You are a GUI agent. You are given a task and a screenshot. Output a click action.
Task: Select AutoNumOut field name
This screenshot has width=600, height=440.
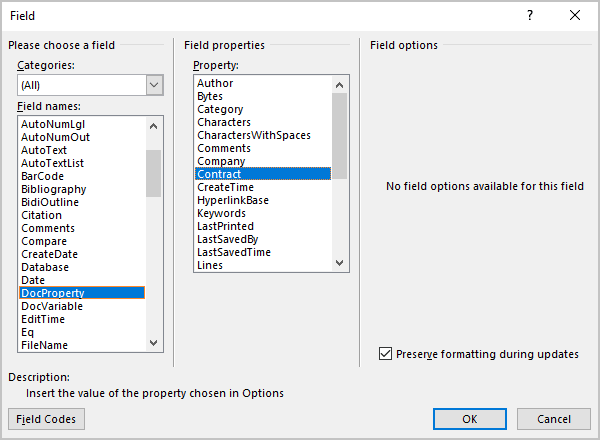[x=82, y=137]
